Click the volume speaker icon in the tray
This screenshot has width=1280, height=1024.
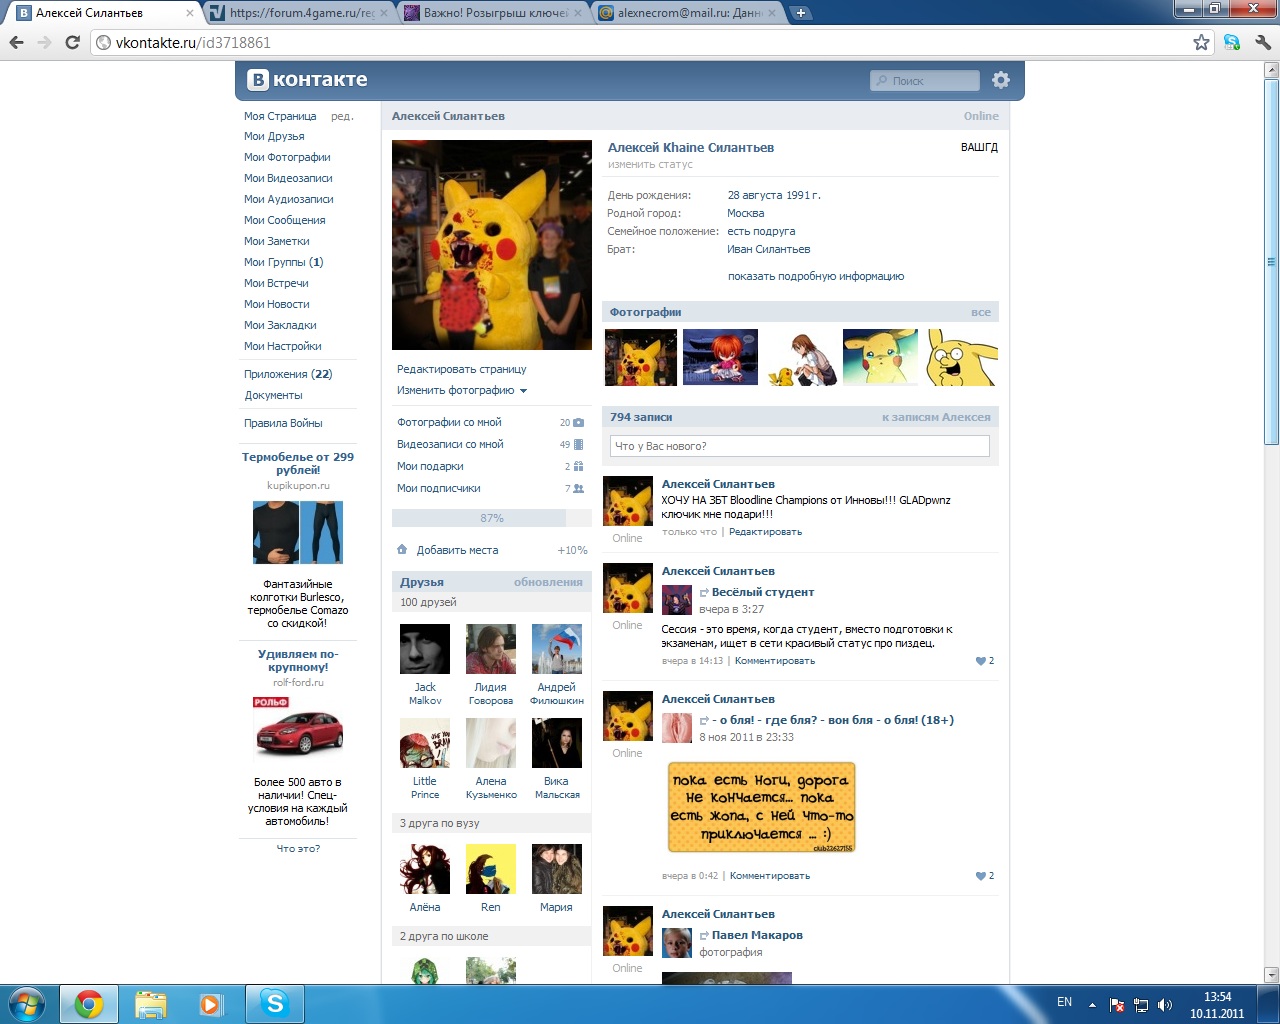[1165, 1005]
